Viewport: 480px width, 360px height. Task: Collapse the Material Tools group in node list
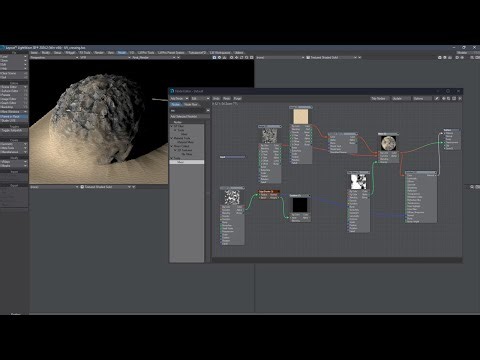(x=172, y=138)
